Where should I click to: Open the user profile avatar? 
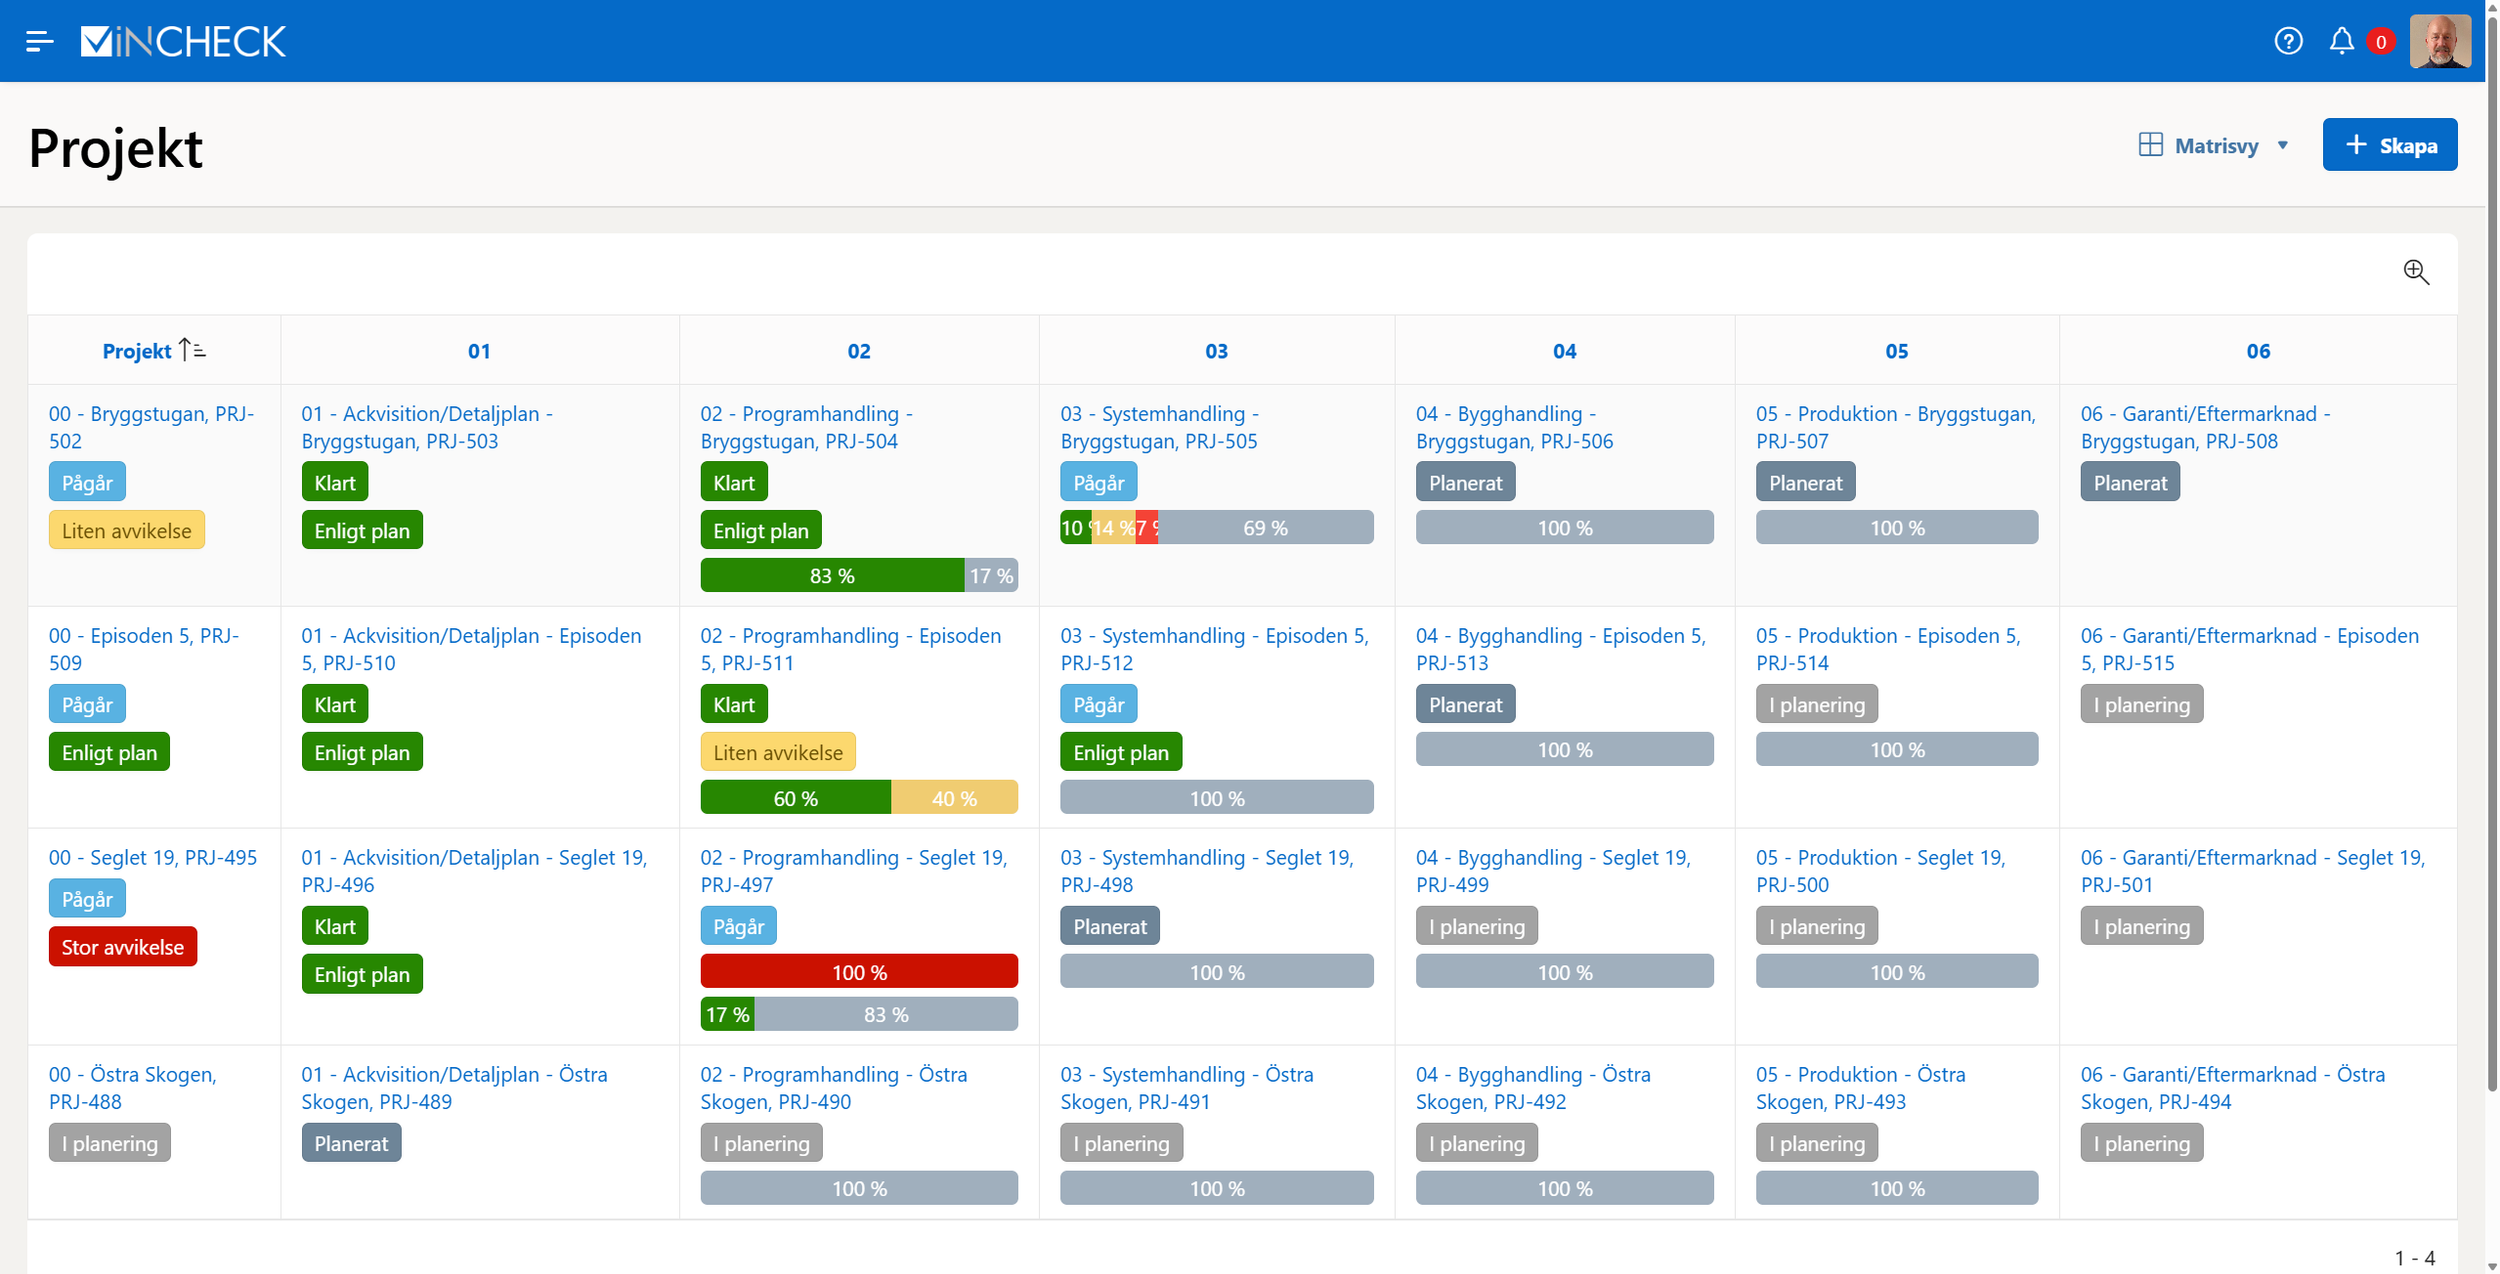coord(2440,41)
